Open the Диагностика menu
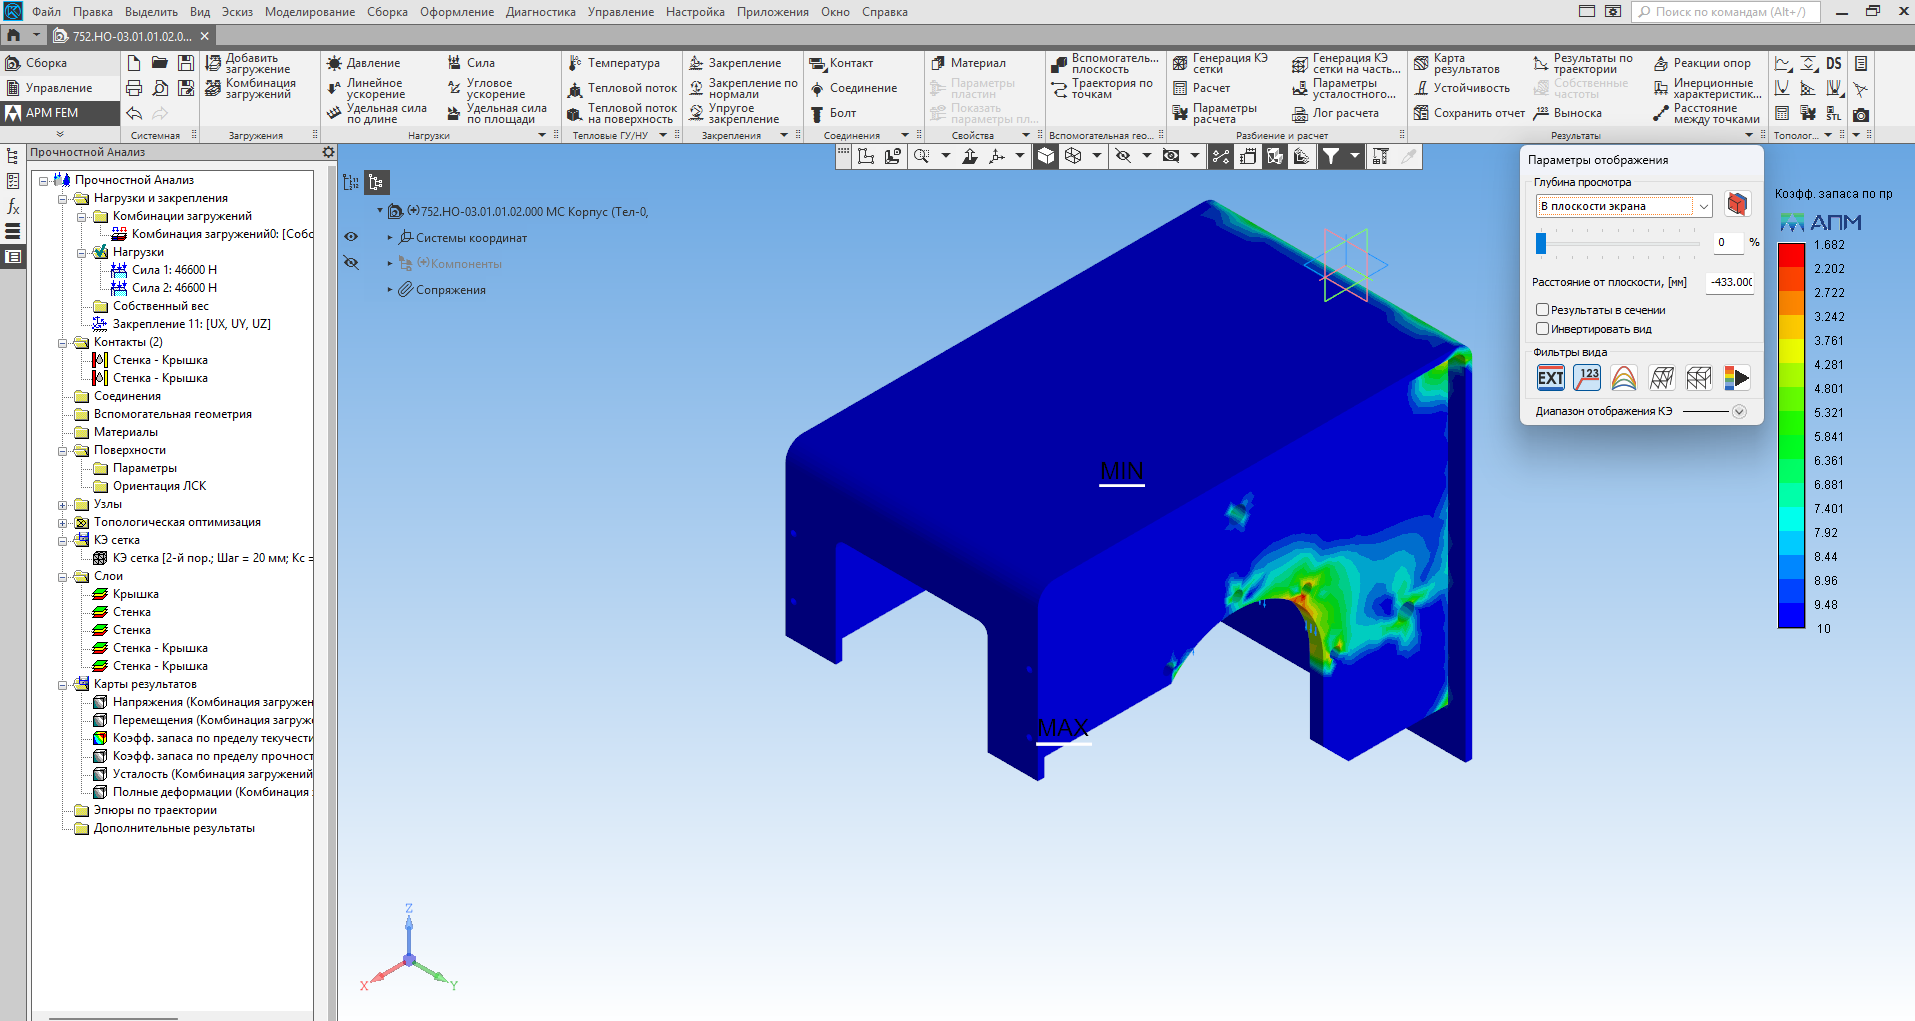The image size is (1915, 1021). tap(540, 12)
